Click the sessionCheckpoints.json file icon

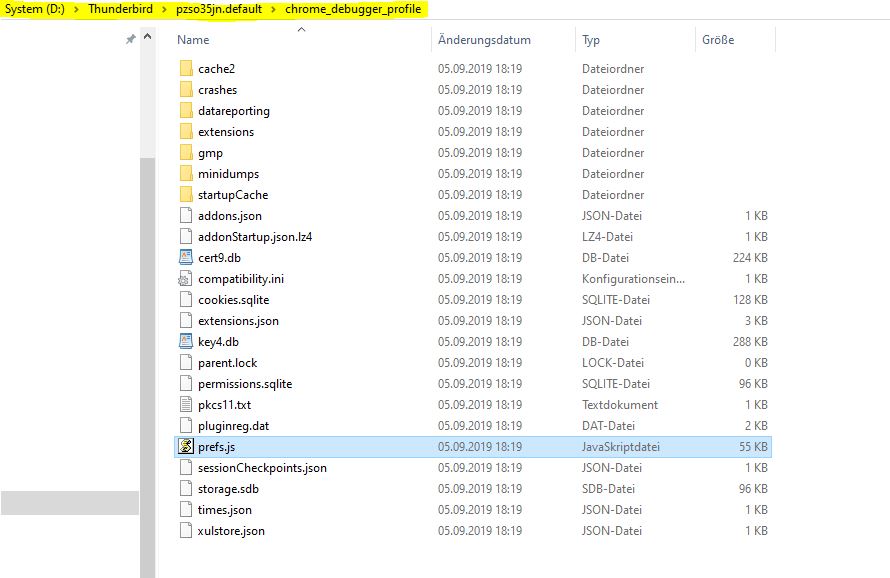point(186,468)
